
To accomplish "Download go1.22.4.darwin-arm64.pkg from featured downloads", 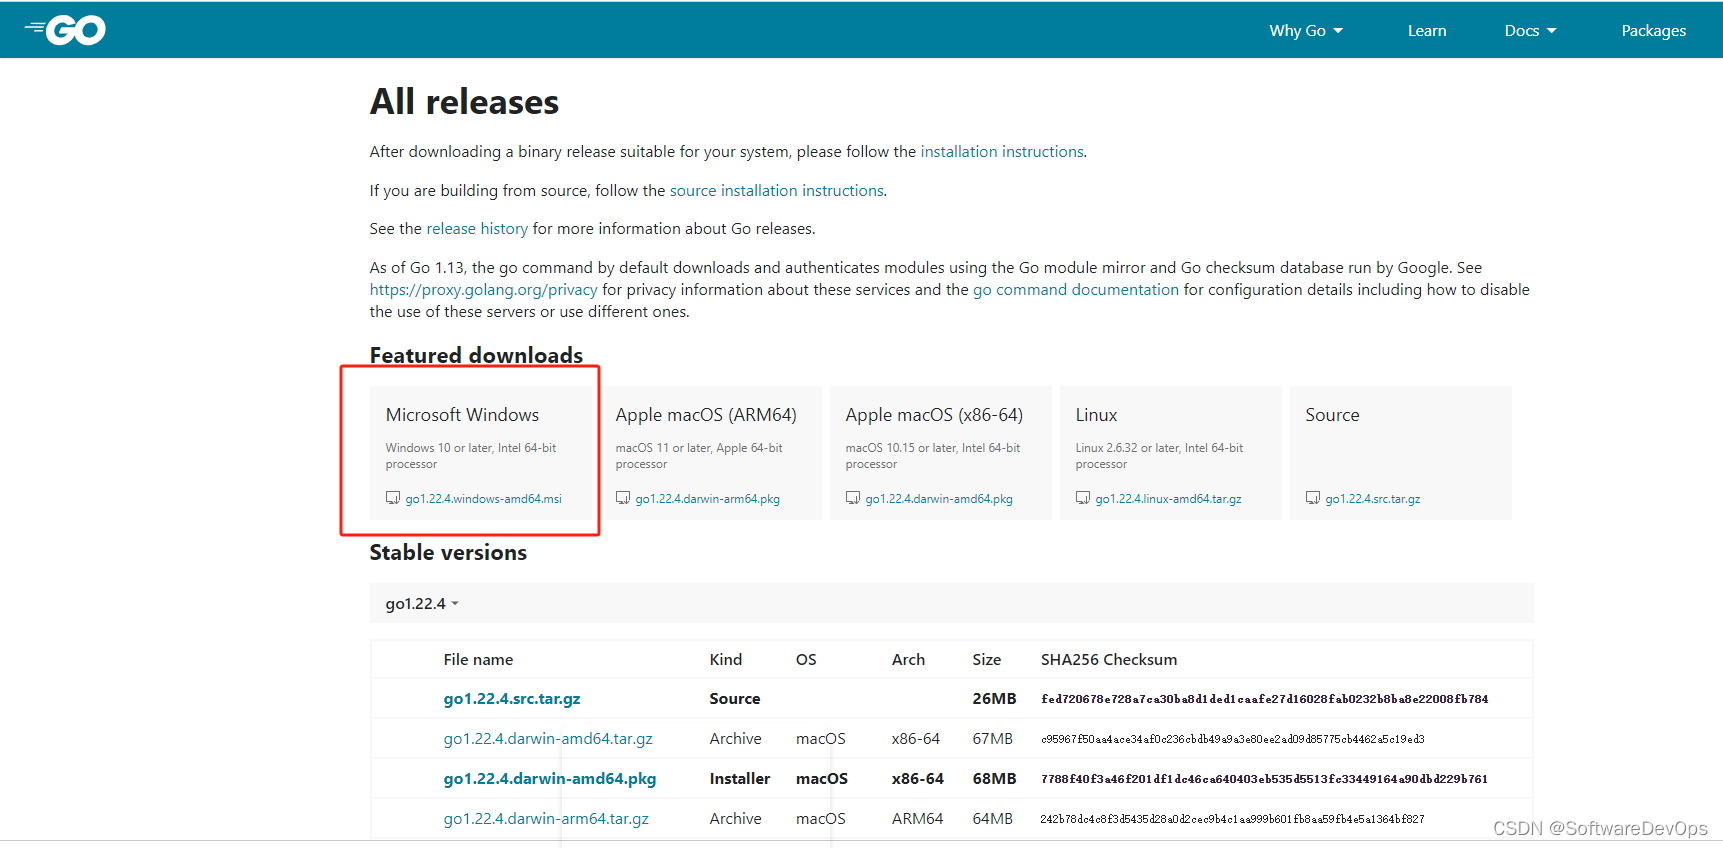I will pyautogui.click(x=708, y=499).
